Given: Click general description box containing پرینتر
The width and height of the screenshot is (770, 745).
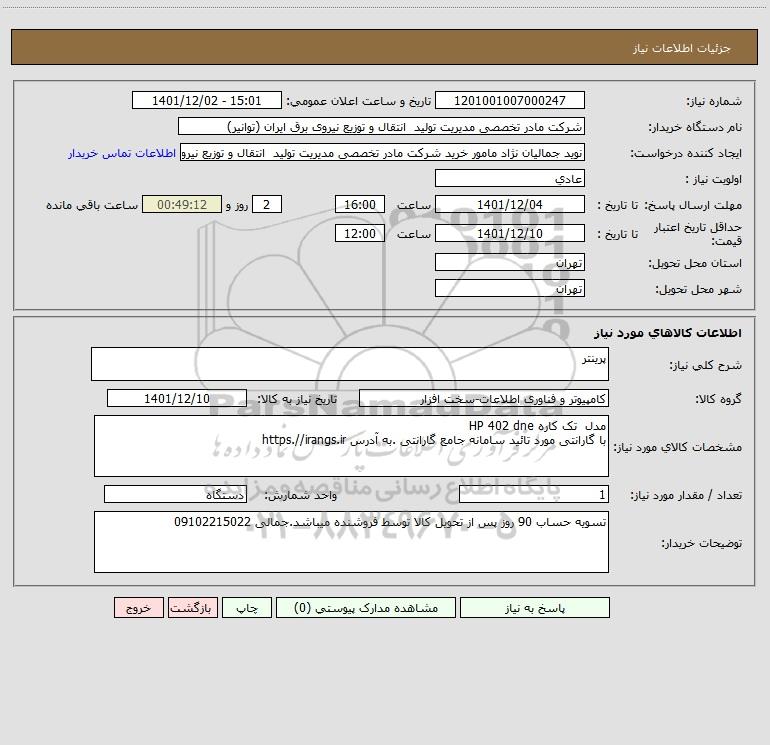Looking at the screenshot, I should tap(350, 364).
